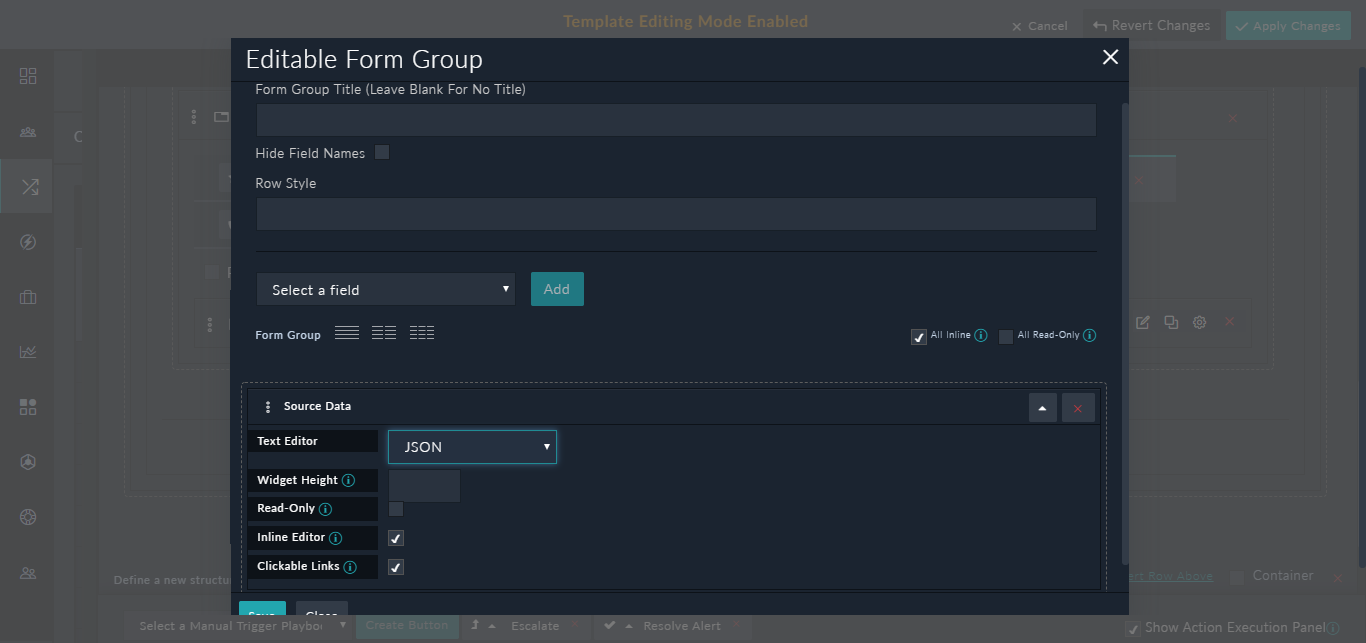This screenshot has height=643, width=1366.
Task: Open the briefcase icon in the left sidebar
Action: [27, 296]
